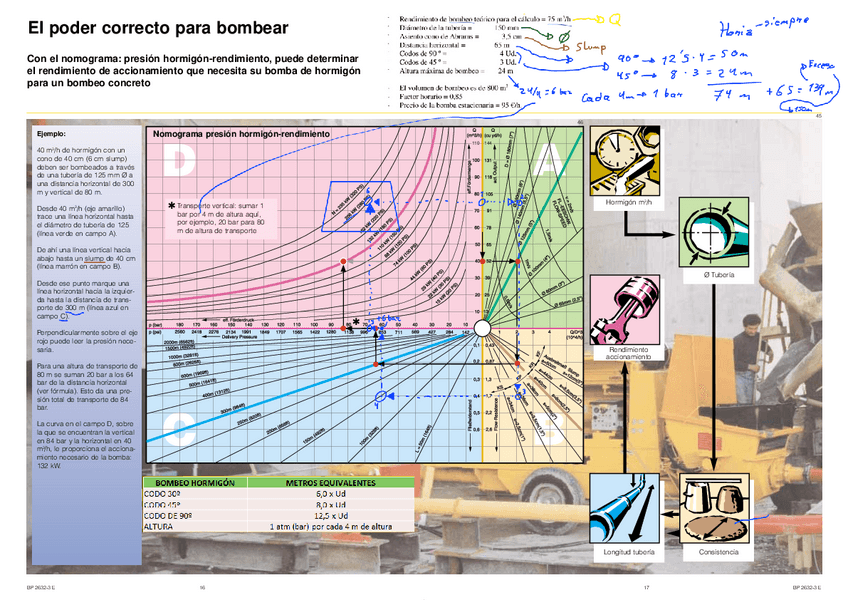Click the label 'Consistencia'
Image resolution: width=848 pixels, height=600 pixels.
point(718,552)
